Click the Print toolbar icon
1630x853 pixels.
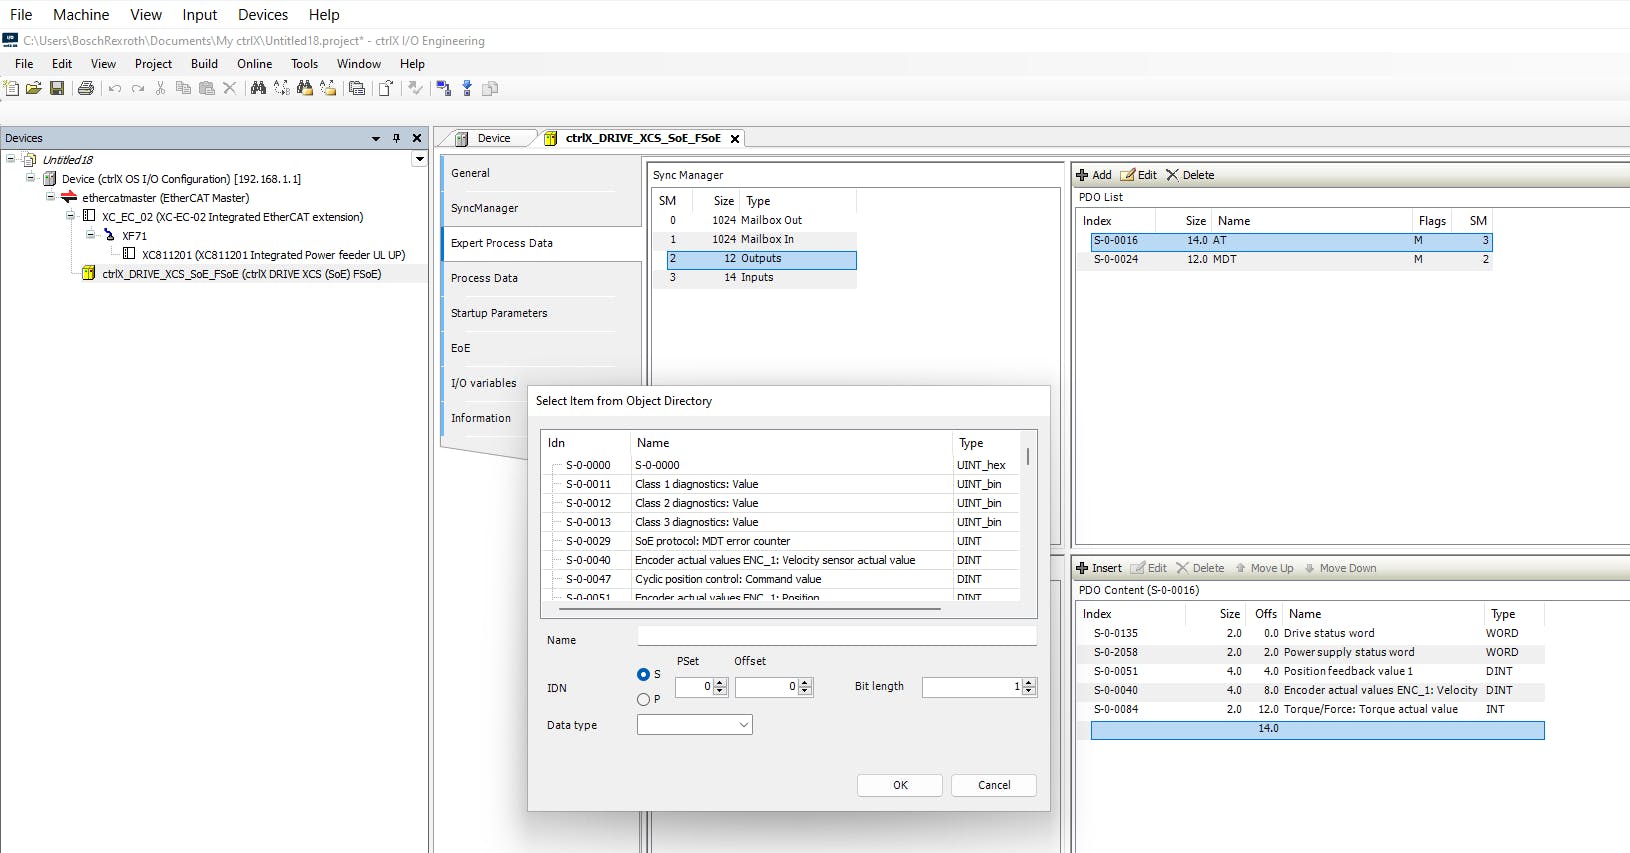(x=86, y=88)
